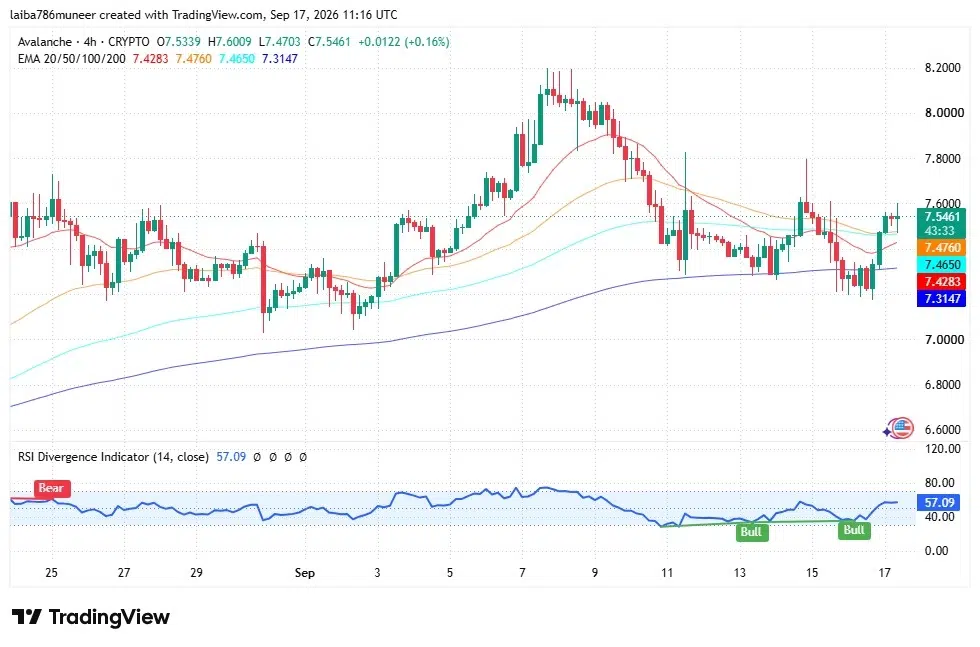The width and height of the screenshot is (980, 647).
Task: Click the 7.8000 price axis label
Action: click(942, 159)
